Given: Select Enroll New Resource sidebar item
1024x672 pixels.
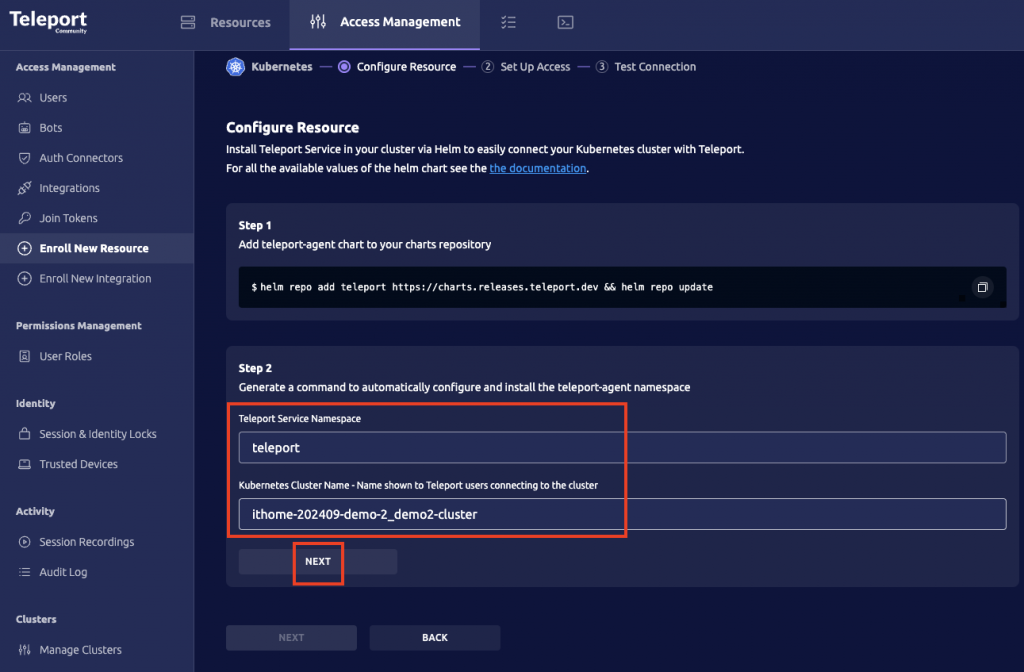Looking at the screenshot, I should [97, 248].
